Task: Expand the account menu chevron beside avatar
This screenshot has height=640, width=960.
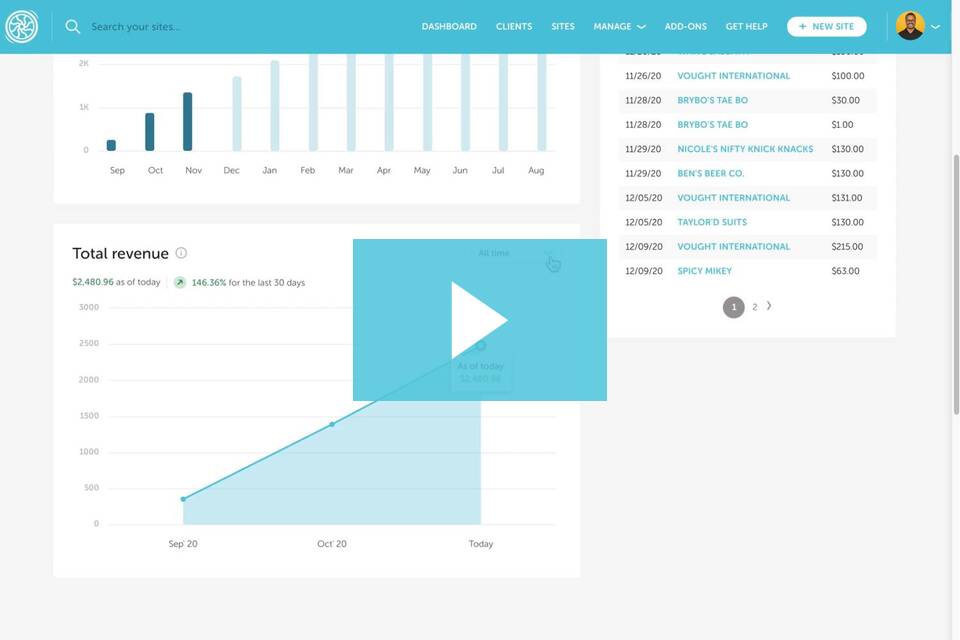Action: [x=936, y=27]
